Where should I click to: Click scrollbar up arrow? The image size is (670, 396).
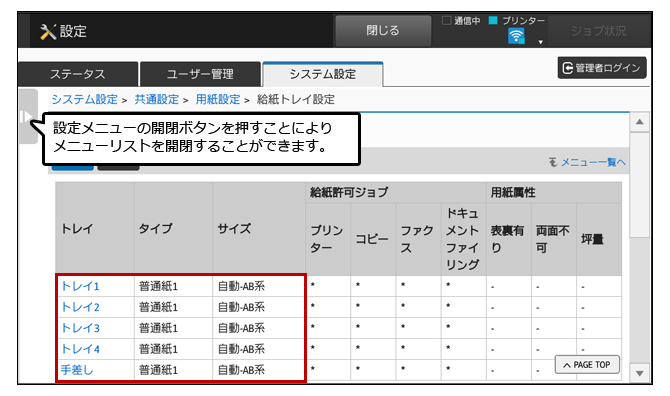(x=640, y=122)
